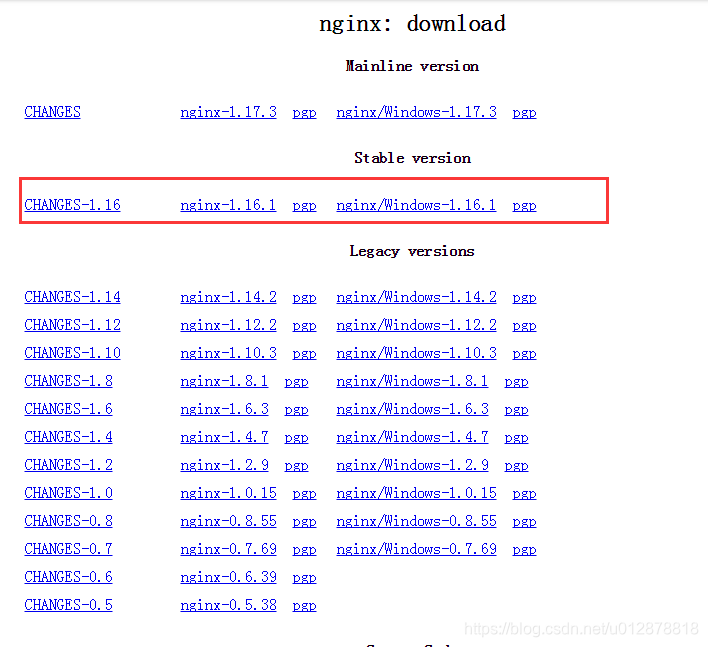Open pgp link beside nginx-1.12.2
This screenshot has height=647, width=708.
tap(304, 326)
